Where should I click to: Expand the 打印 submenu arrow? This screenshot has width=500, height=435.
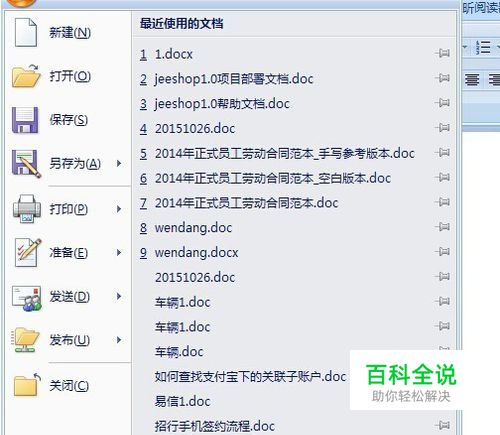coord(119,209)
